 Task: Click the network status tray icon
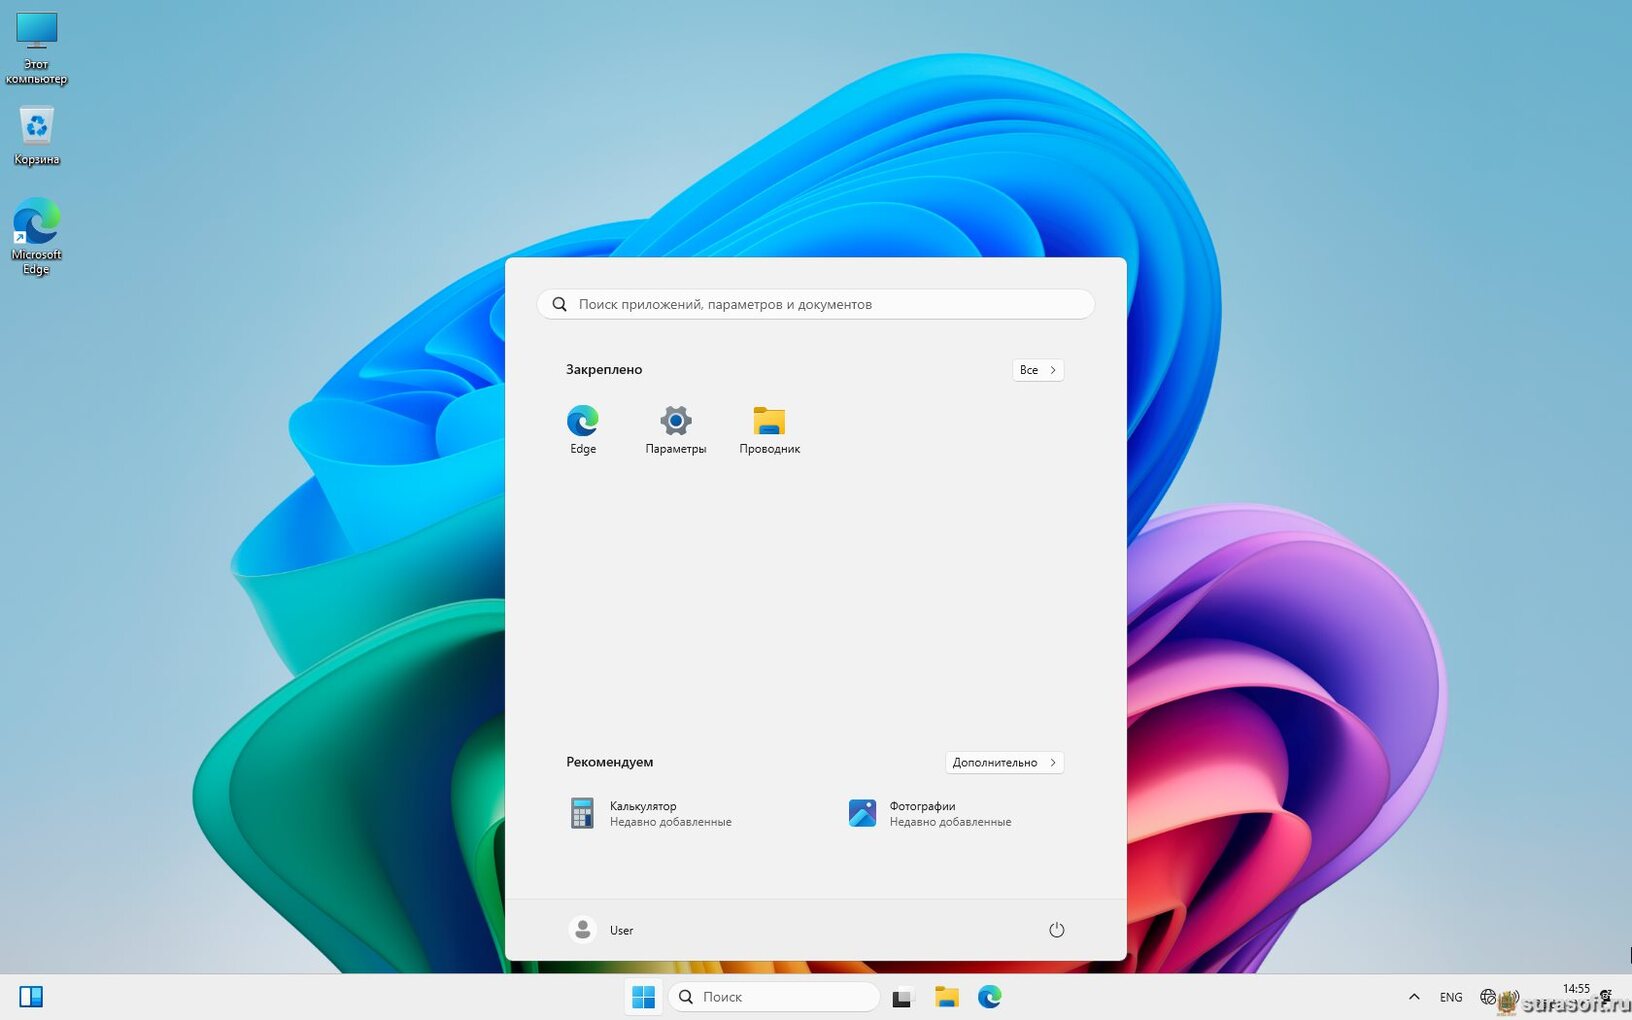pyautogui.click(x=1488, y=997)
